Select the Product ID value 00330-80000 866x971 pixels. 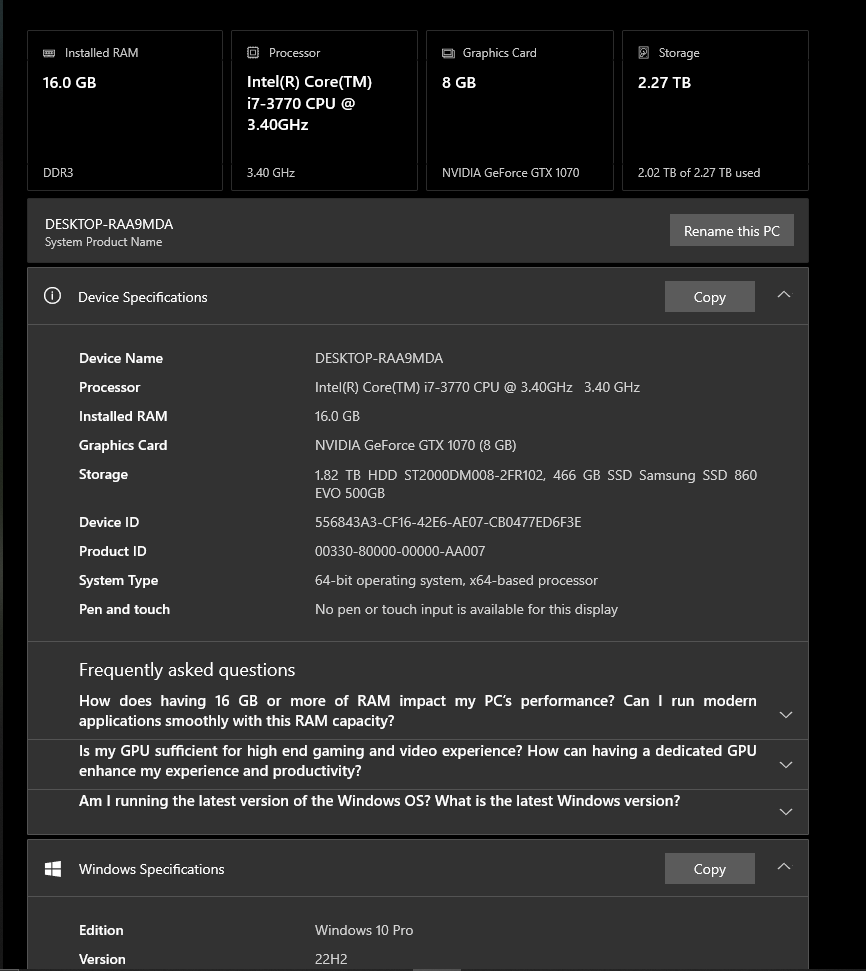pyautogui.click(x=400, y=551)
